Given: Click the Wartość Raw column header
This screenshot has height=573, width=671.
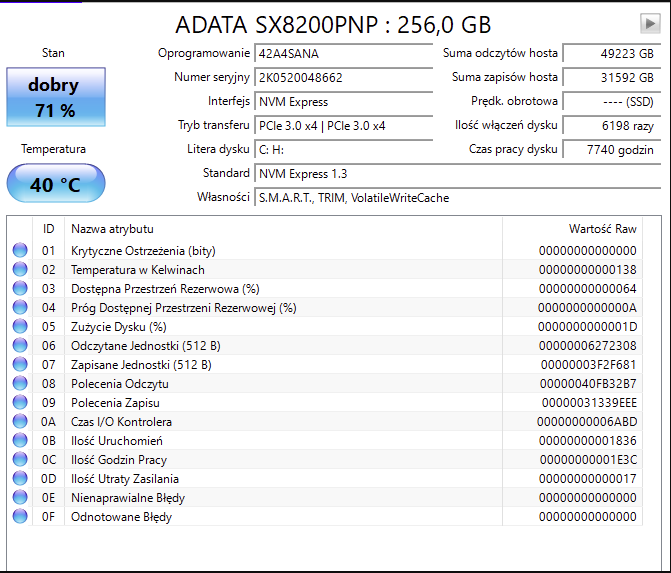Looking at the screenshot, I should [602, 229].
